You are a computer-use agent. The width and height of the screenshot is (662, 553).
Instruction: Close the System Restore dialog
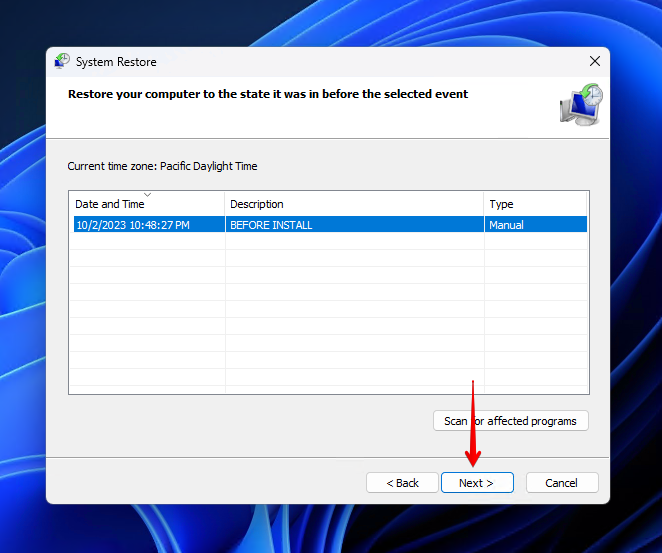pos(595,61)
